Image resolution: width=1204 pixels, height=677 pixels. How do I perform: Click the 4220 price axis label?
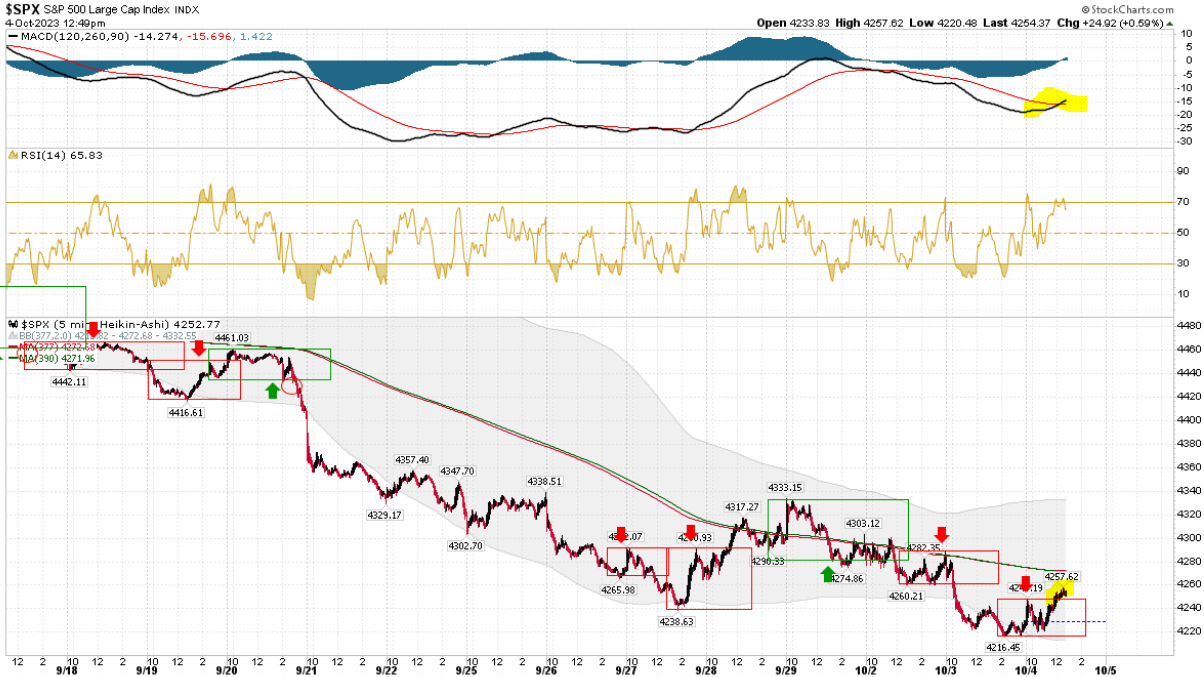(x=1188, y=631)
